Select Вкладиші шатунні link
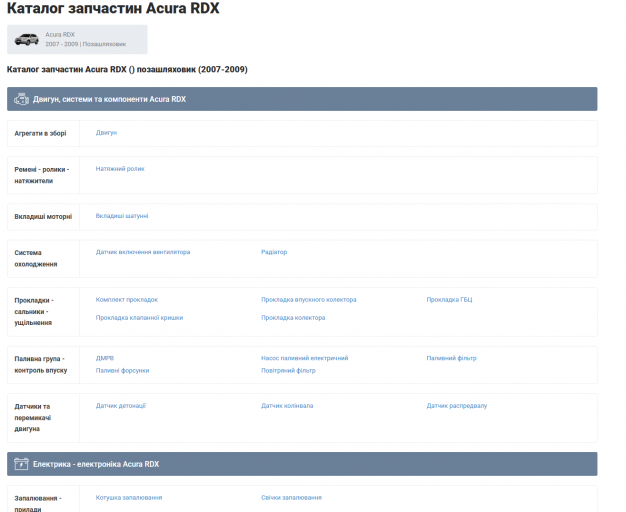 [122, 216]
